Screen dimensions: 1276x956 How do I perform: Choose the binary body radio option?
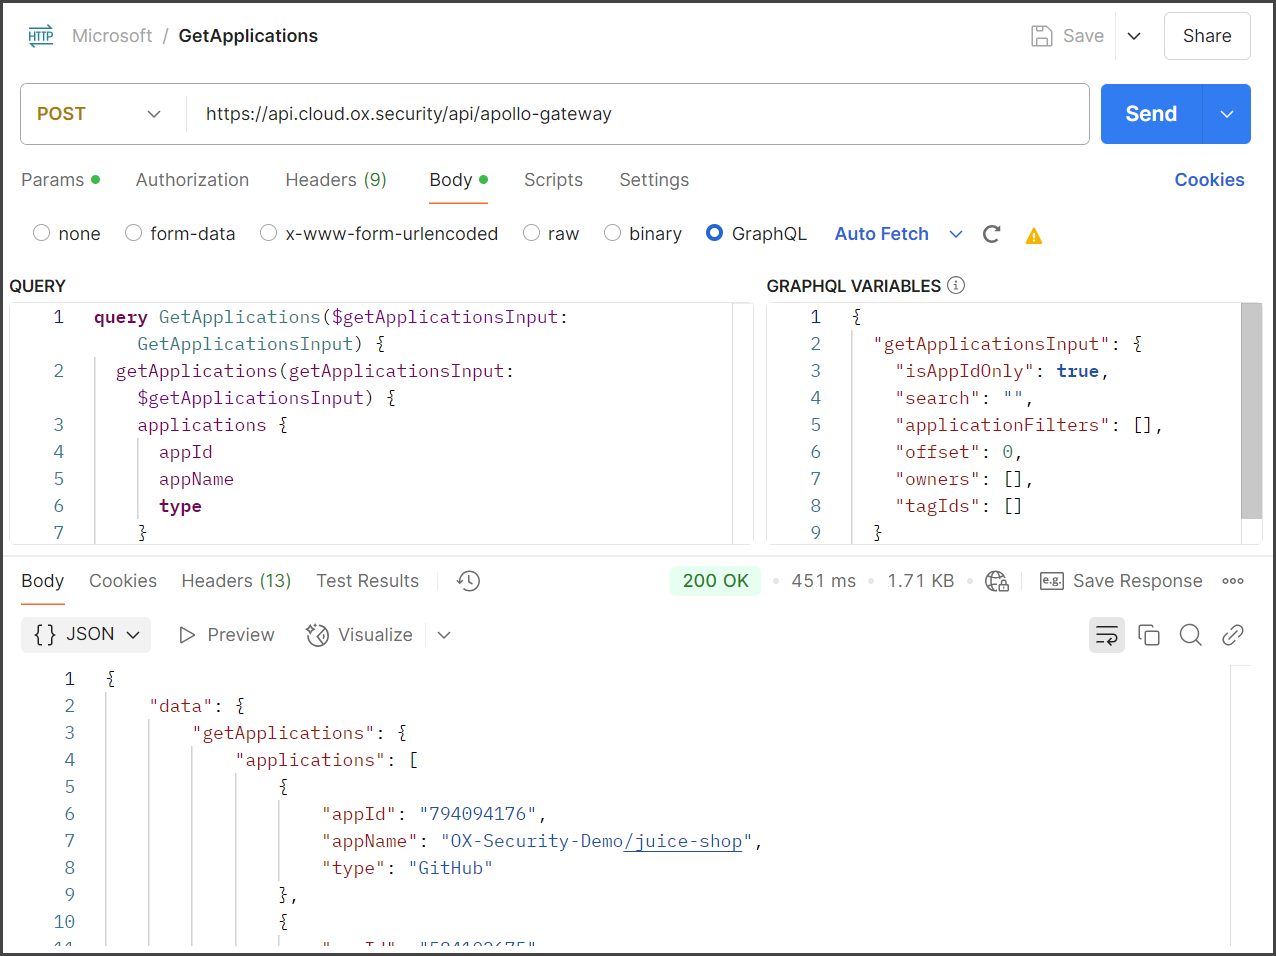[613, 233]
